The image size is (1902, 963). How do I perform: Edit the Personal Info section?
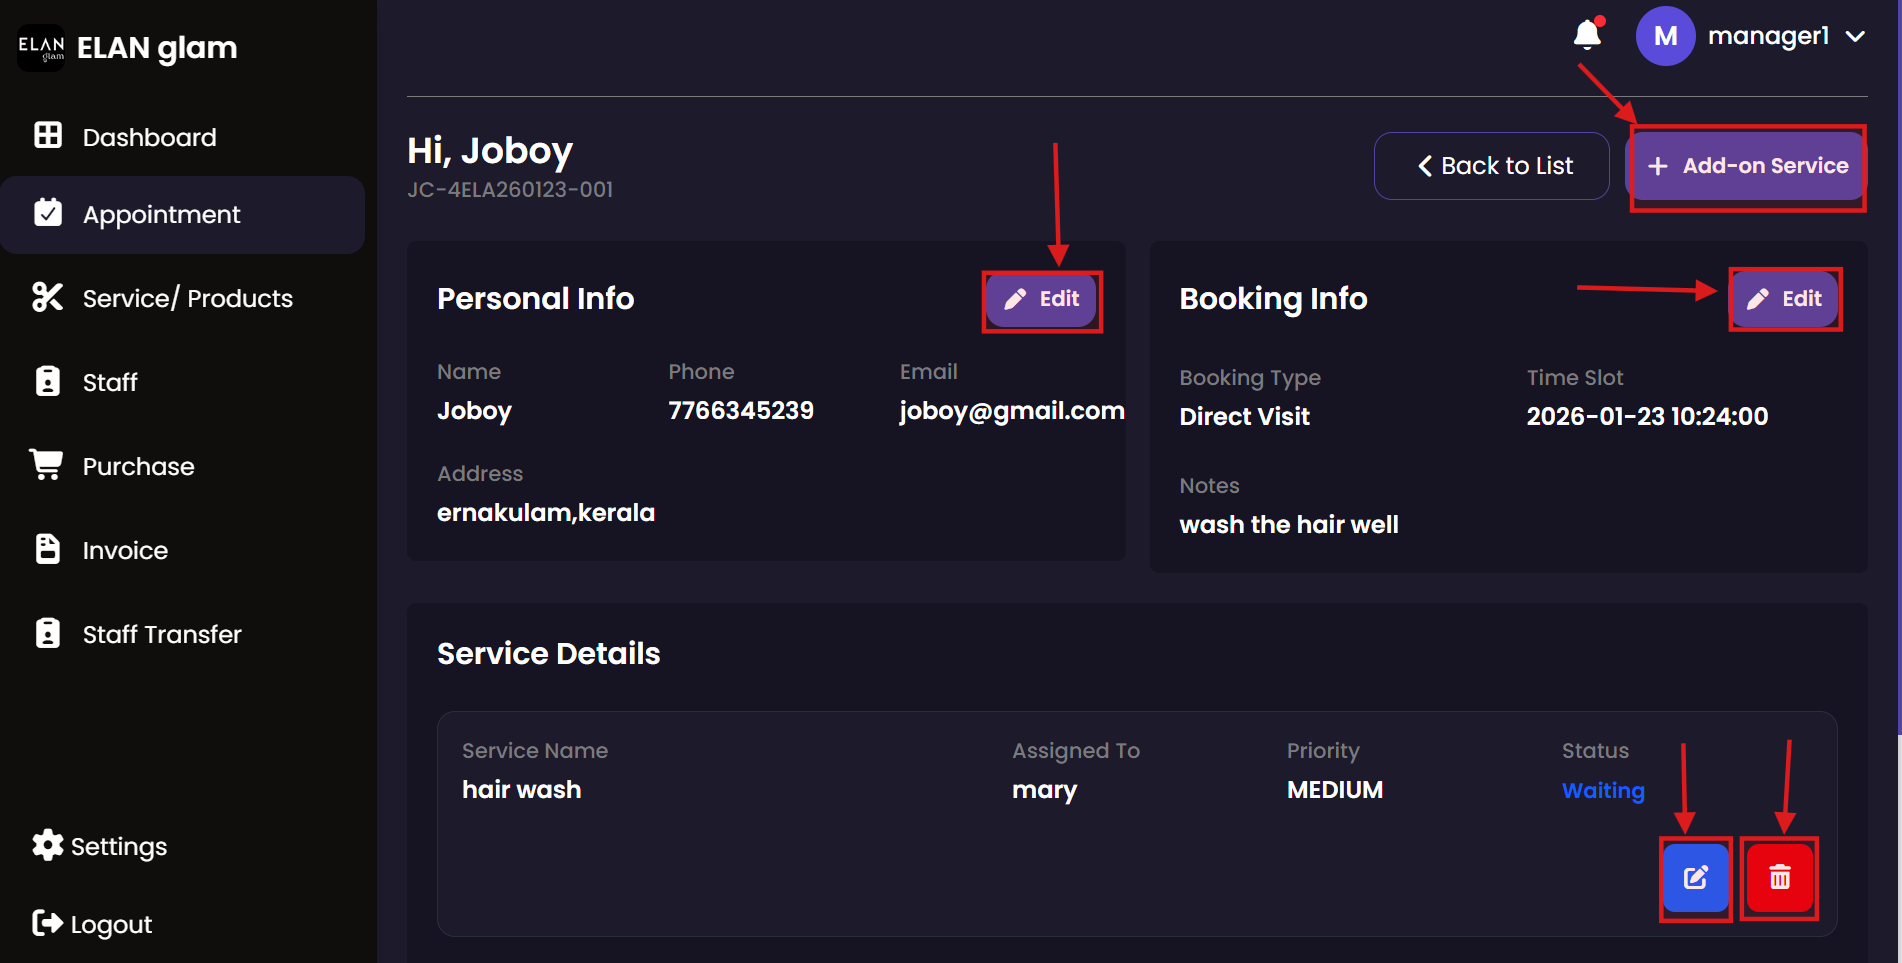pyautogui.click(x=1042, y=299)
